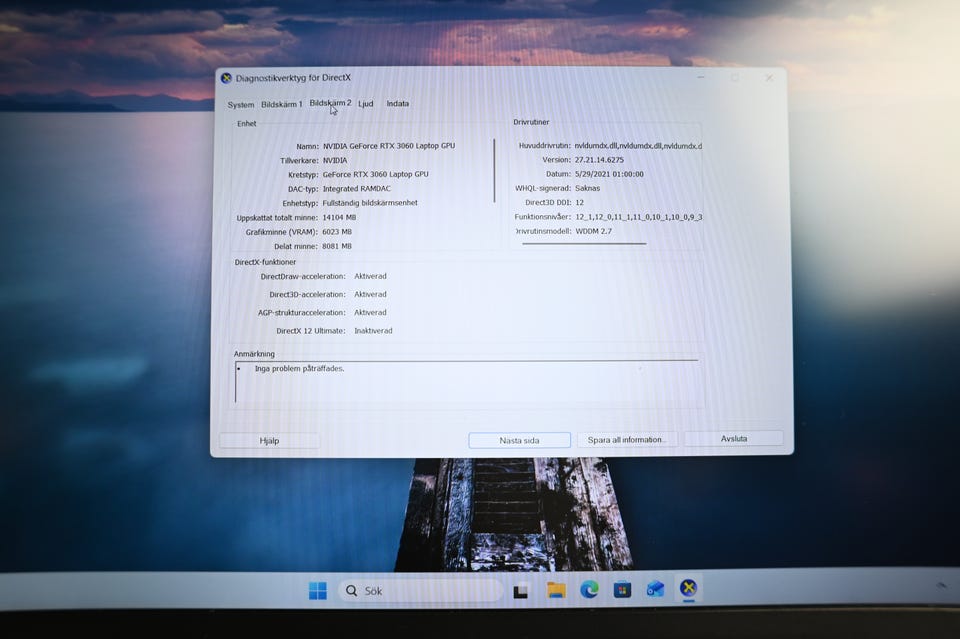Open the Windows Start menu
The height and width of the screenshot is (639, 960).
click(318, 591)
